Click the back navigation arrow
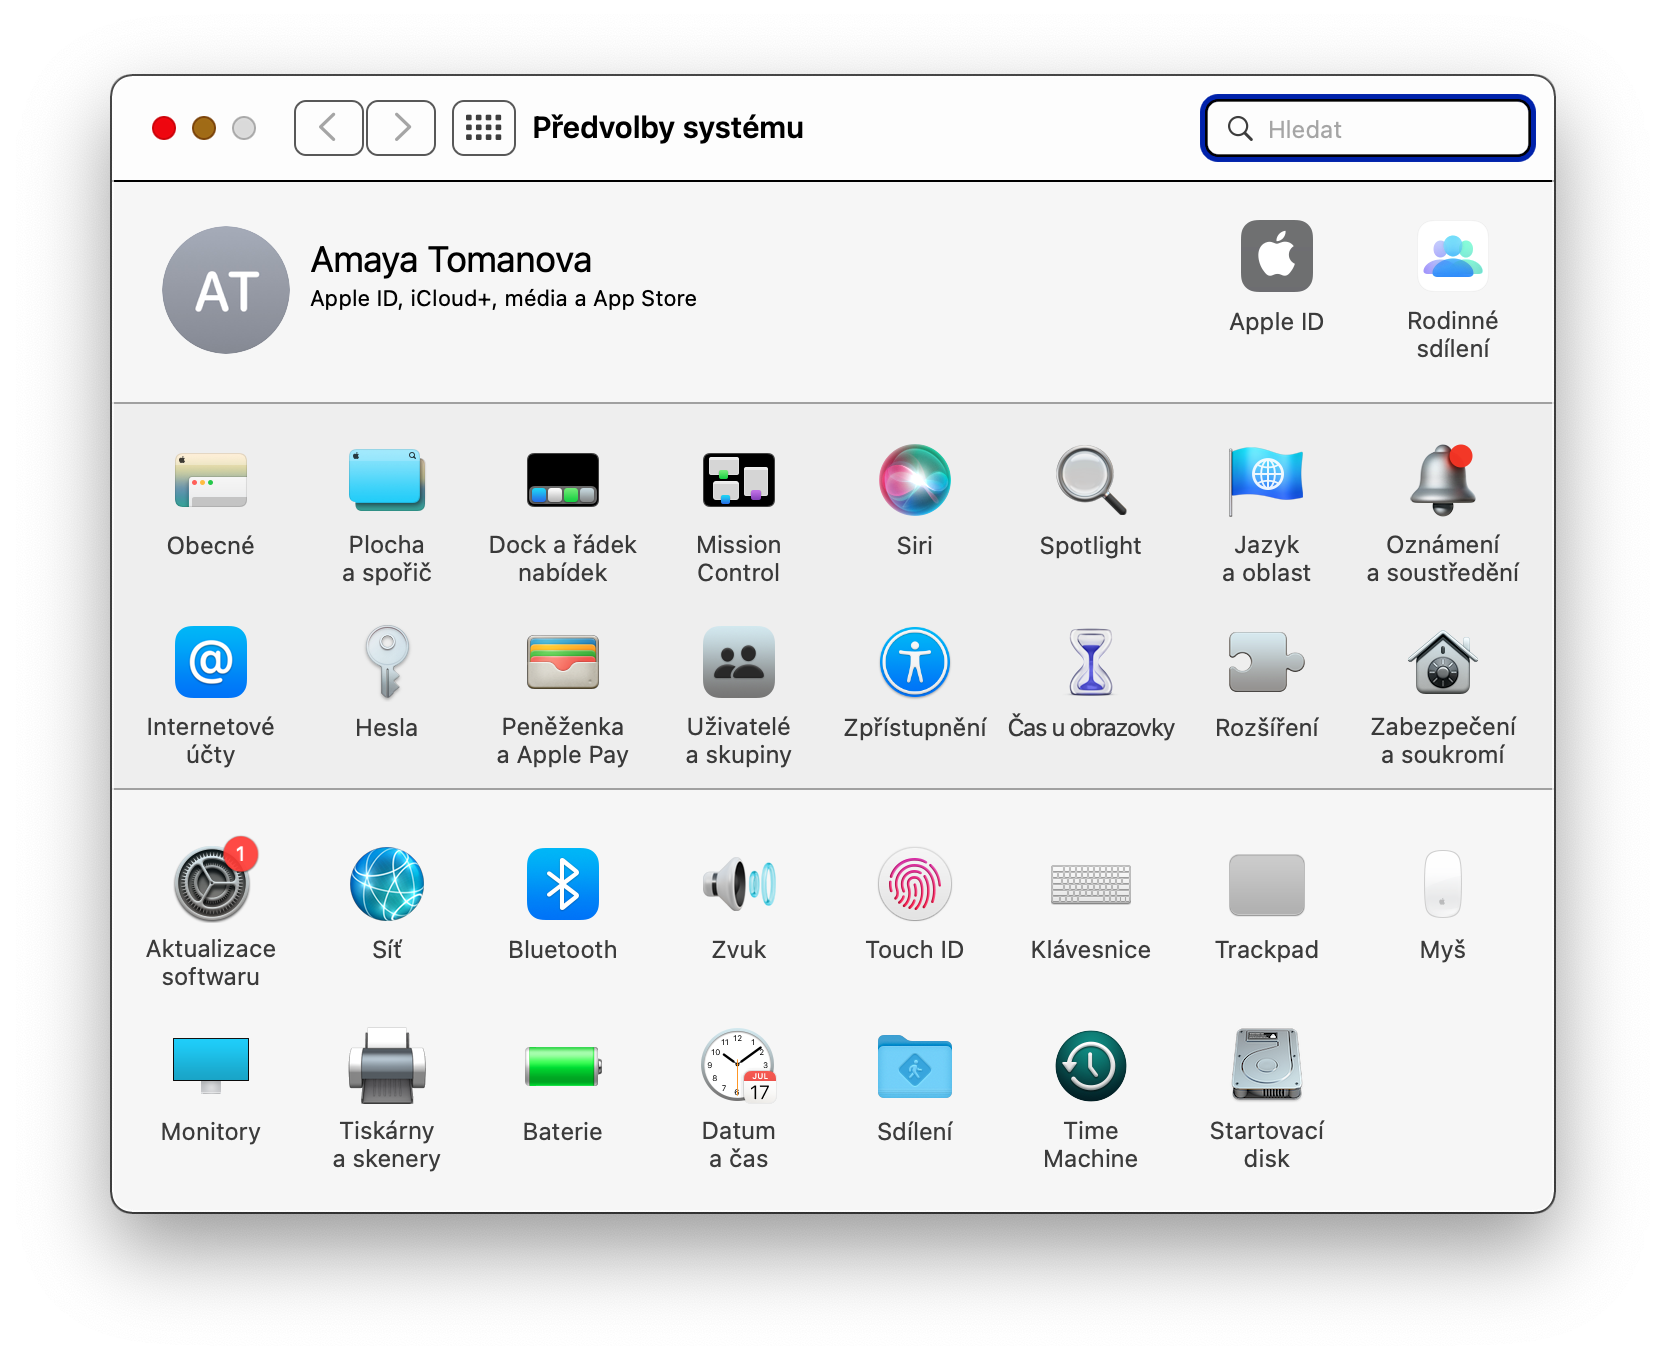Viewport: 1666px width, 1360px height. point(328,128)
